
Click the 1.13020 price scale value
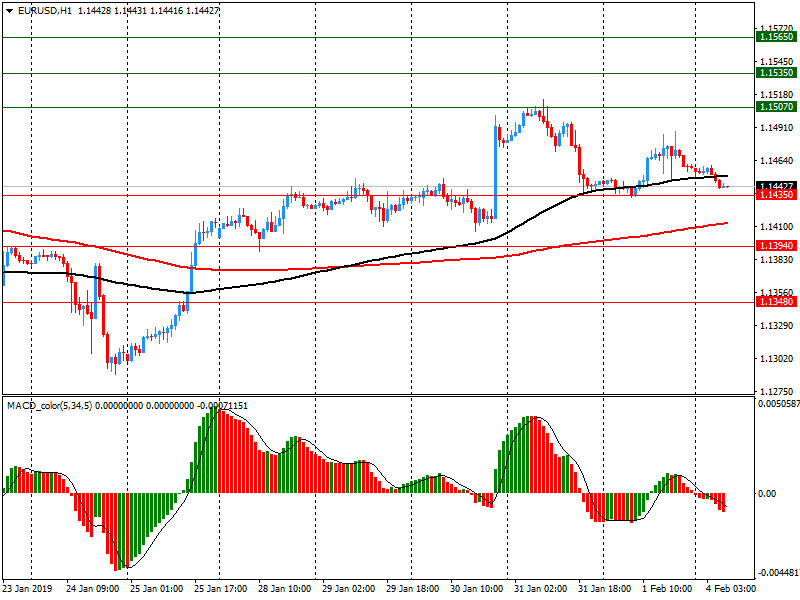(x=777, y=359)
